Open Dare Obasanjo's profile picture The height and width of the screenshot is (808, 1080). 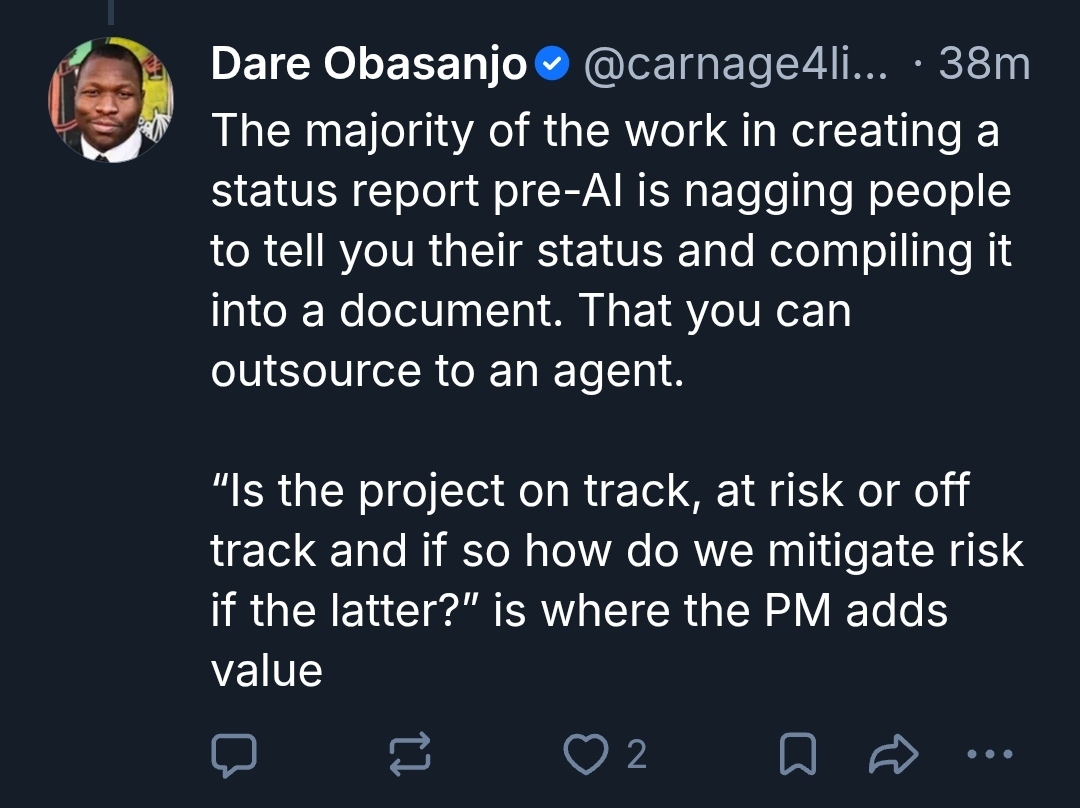(113, 97)
